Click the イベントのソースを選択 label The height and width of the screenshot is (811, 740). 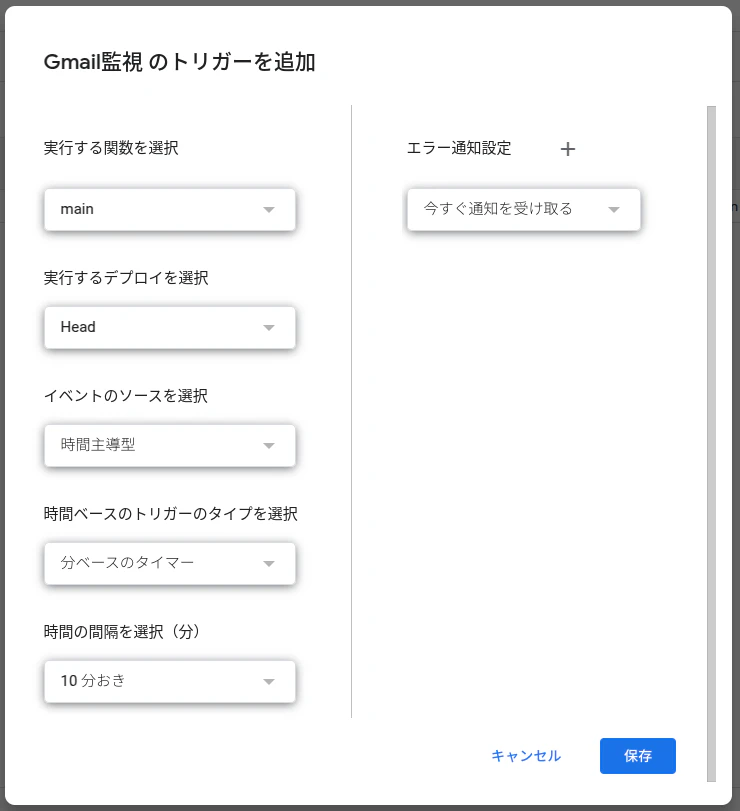coord(126,396)
